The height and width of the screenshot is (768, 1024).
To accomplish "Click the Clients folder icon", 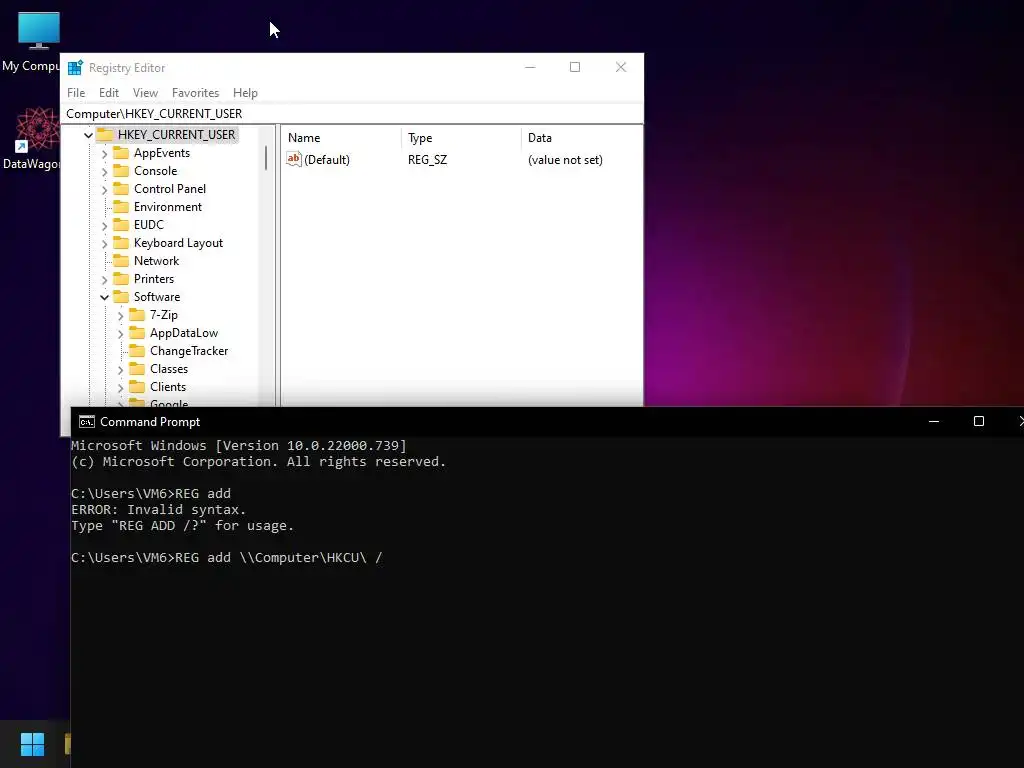I will pyautogui.click(x=137, y=387).
